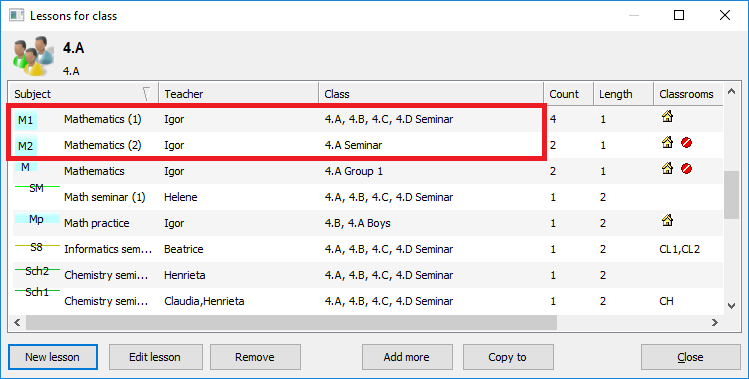Viewport: 749px width, 379px height.
Task: Select the Math seminar (1) lesson row
Action: [x=368, y=197]
